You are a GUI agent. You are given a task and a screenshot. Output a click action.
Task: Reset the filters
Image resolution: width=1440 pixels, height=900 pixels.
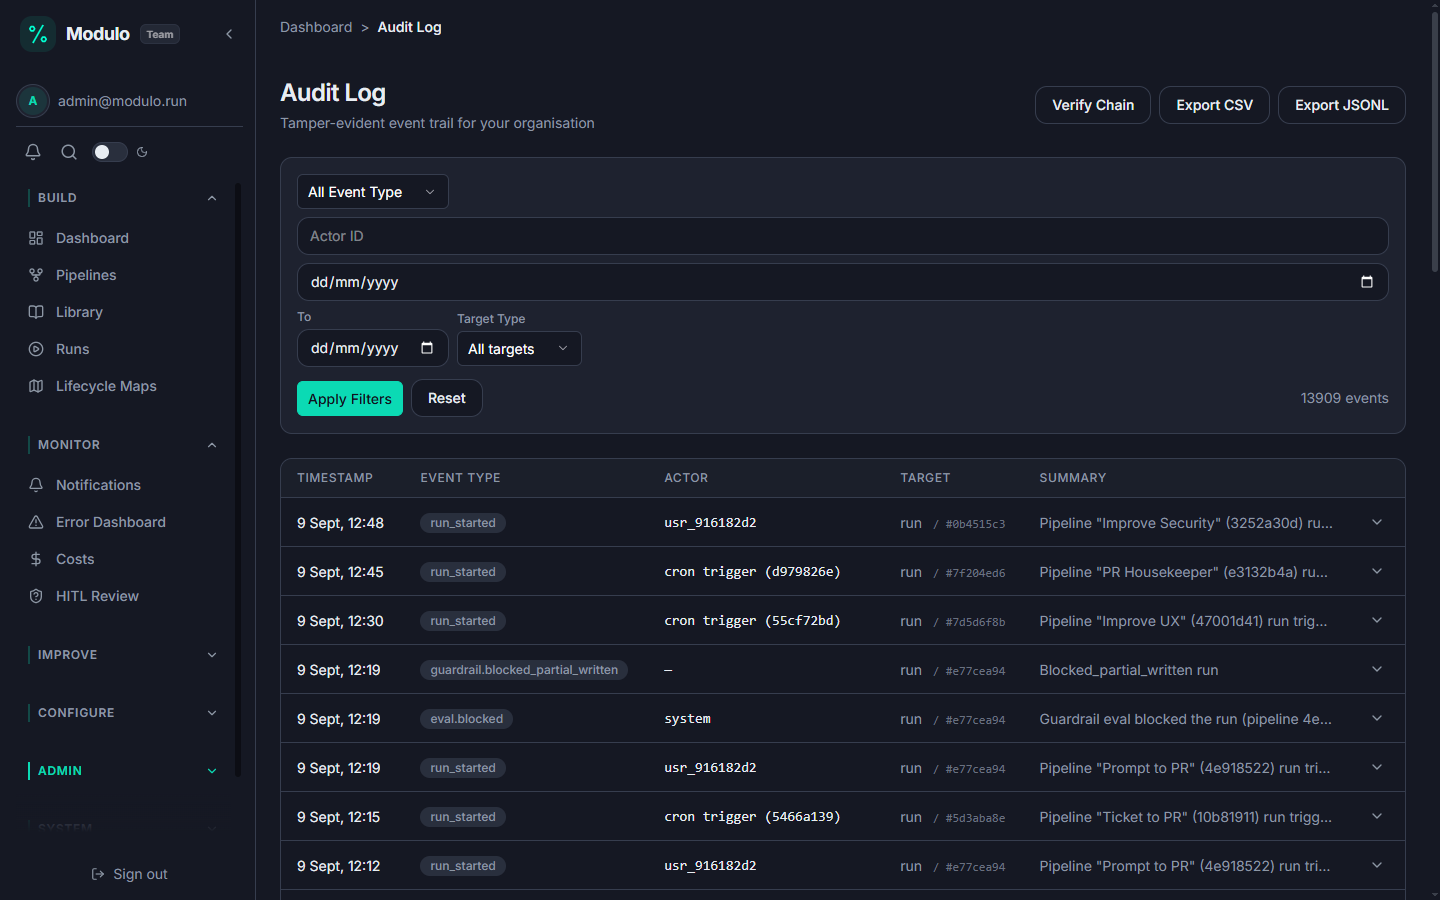[447, 398]
